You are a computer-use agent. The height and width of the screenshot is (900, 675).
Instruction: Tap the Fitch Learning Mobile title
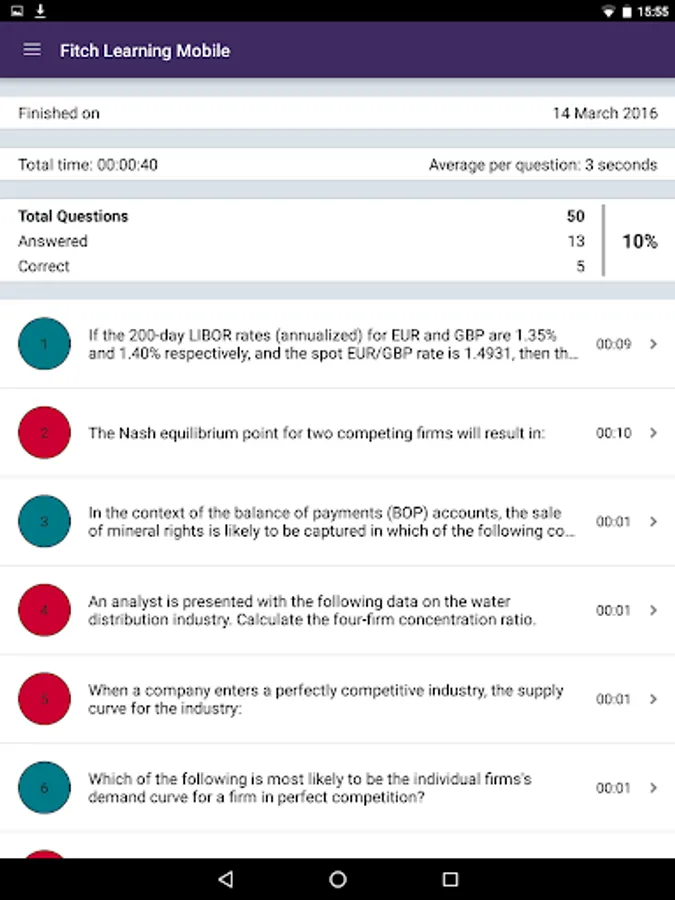145,51
